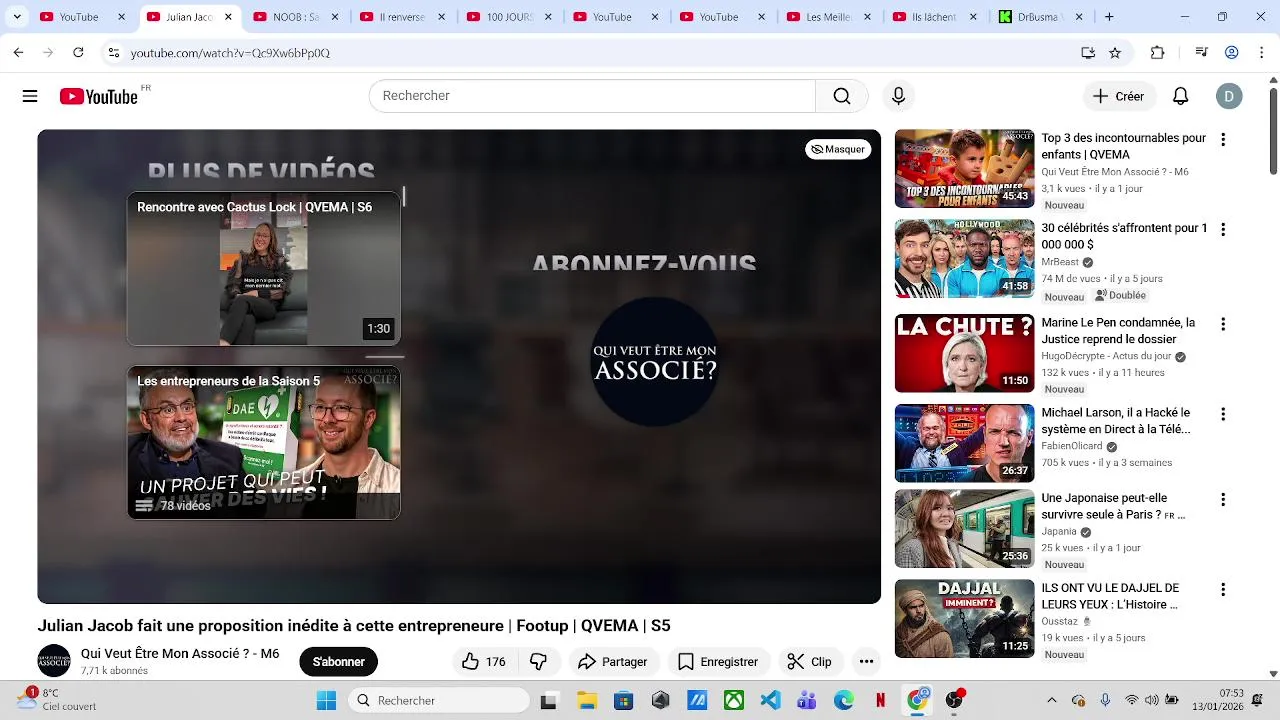Image resolution: width=1280 pixels, height=720 pixels.
Task: Open the weather widget 8°C Ciel couvert
Action: pyautogui.click(x=58, y=700)
